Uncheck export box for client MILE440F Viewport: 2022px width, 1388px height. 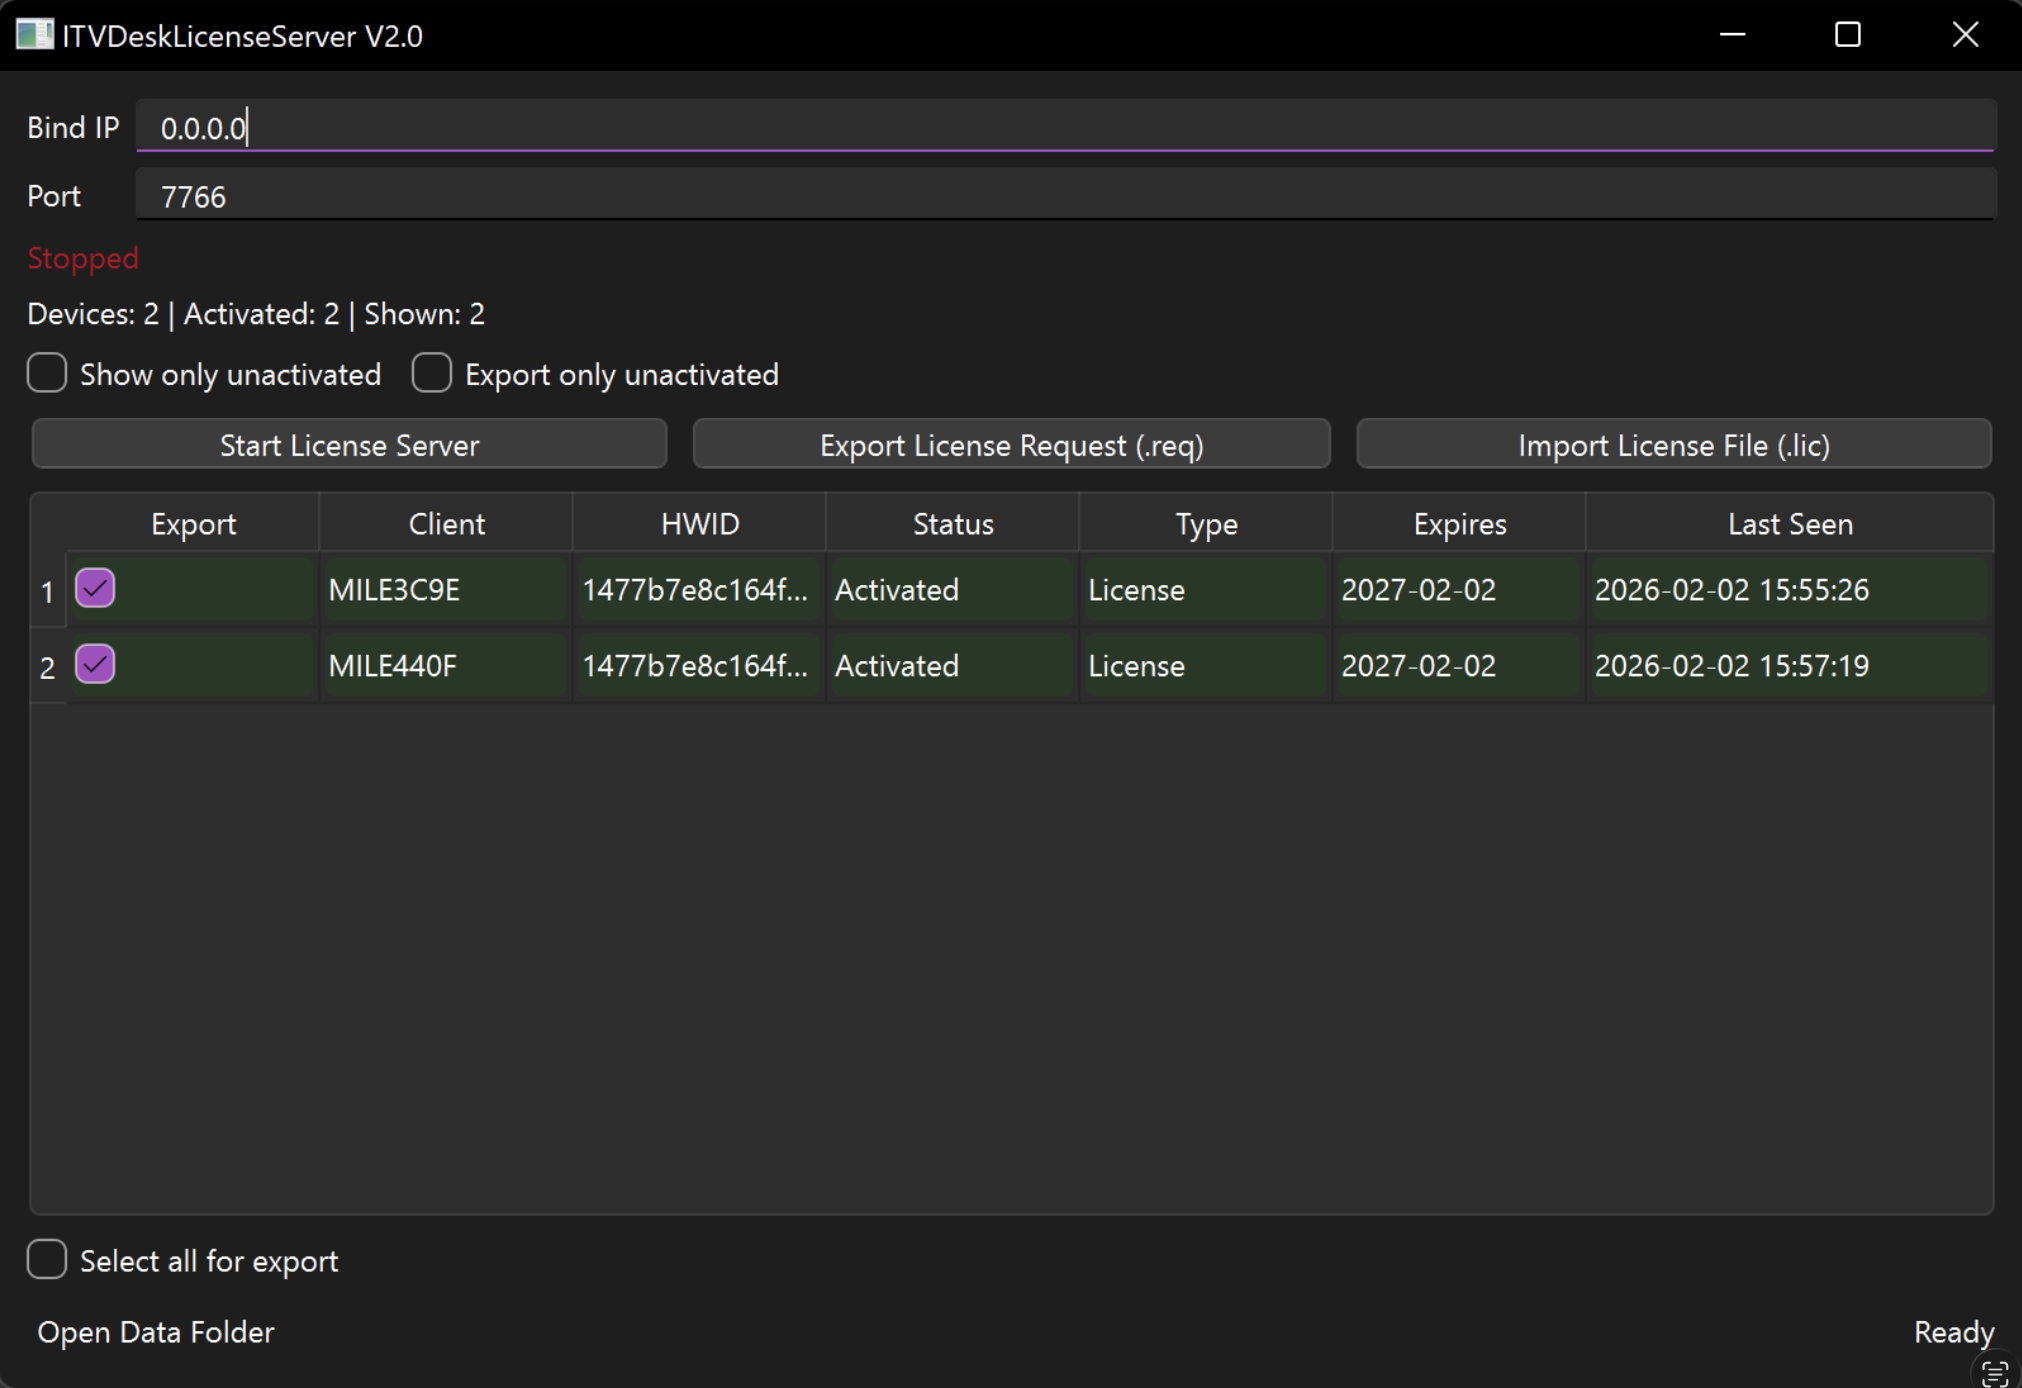point(95,664)
